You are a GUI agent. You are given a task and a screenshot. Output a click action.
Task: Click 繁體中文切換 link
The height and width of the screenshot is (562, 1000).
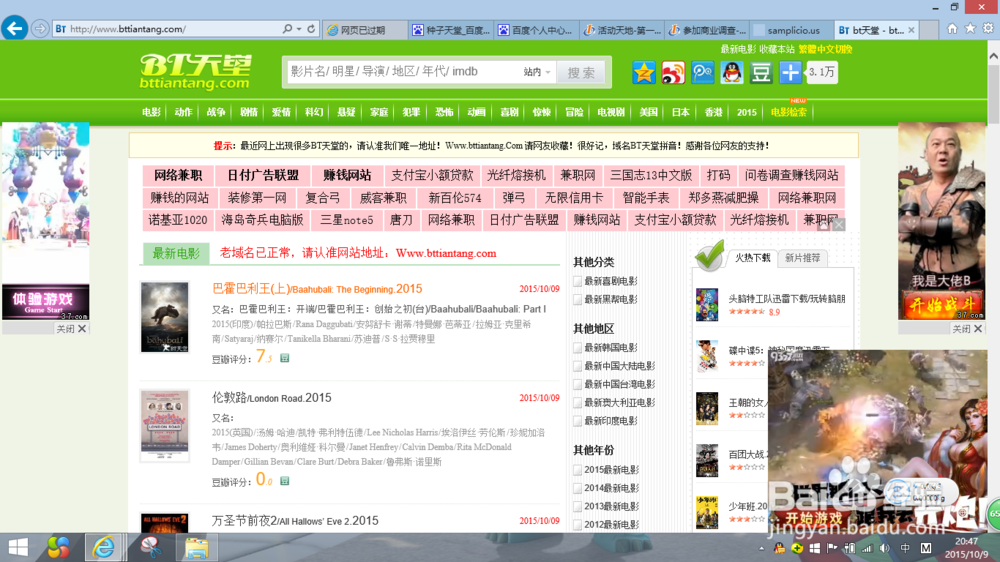pyautogui.click(x=825, y=49)
